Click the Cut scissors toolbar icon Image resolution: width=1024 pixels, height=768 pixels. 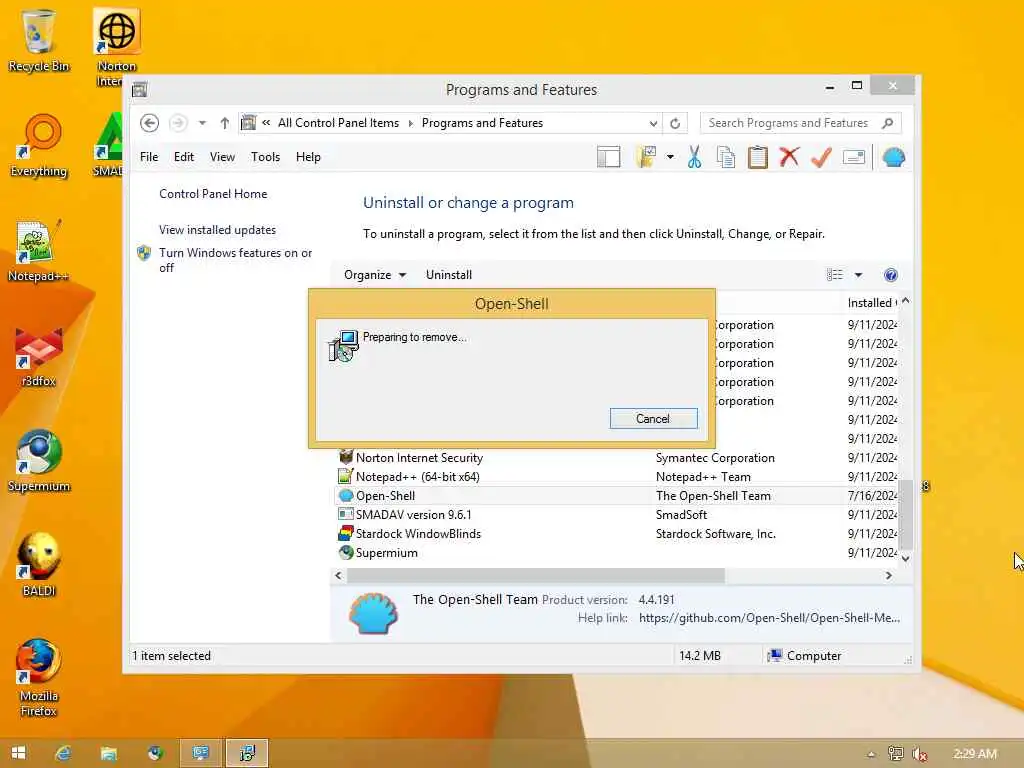click(694, 157)
